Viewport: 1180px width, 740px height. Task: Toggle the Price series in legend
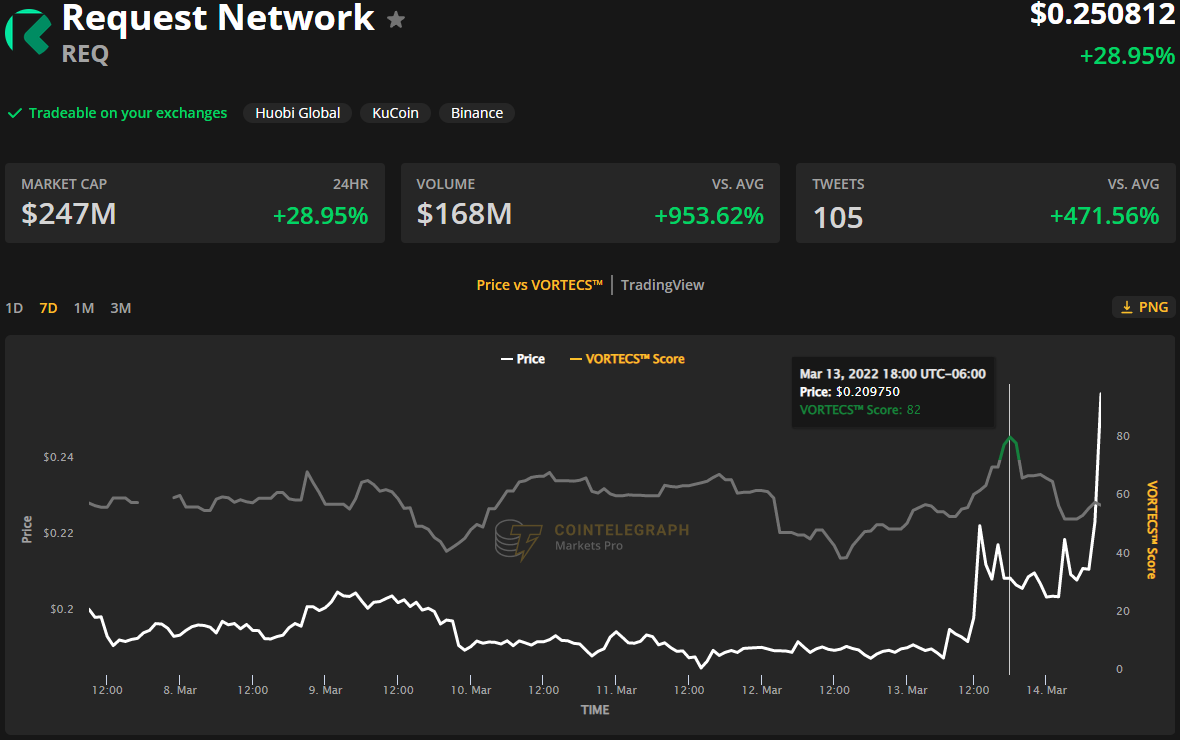(522, 359)
